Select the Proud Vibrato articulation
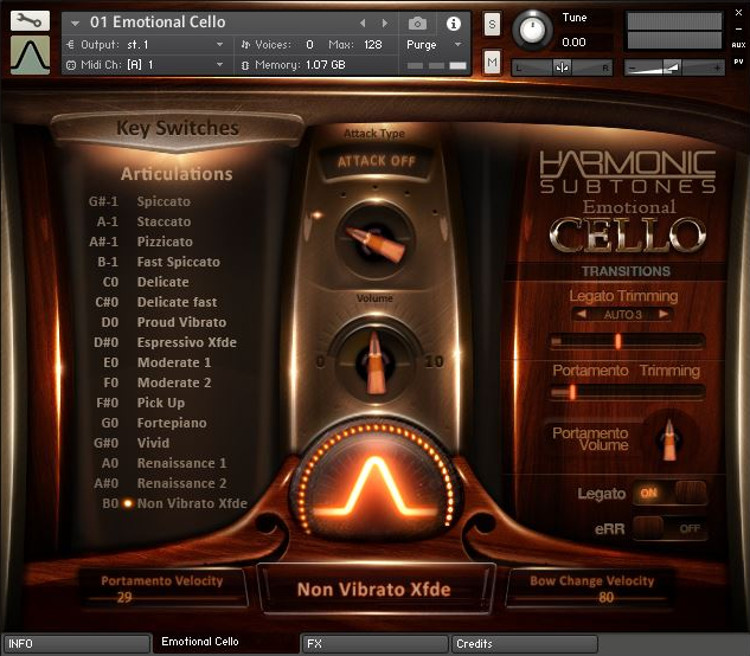The image size is (750, 656). coord(181,322)
